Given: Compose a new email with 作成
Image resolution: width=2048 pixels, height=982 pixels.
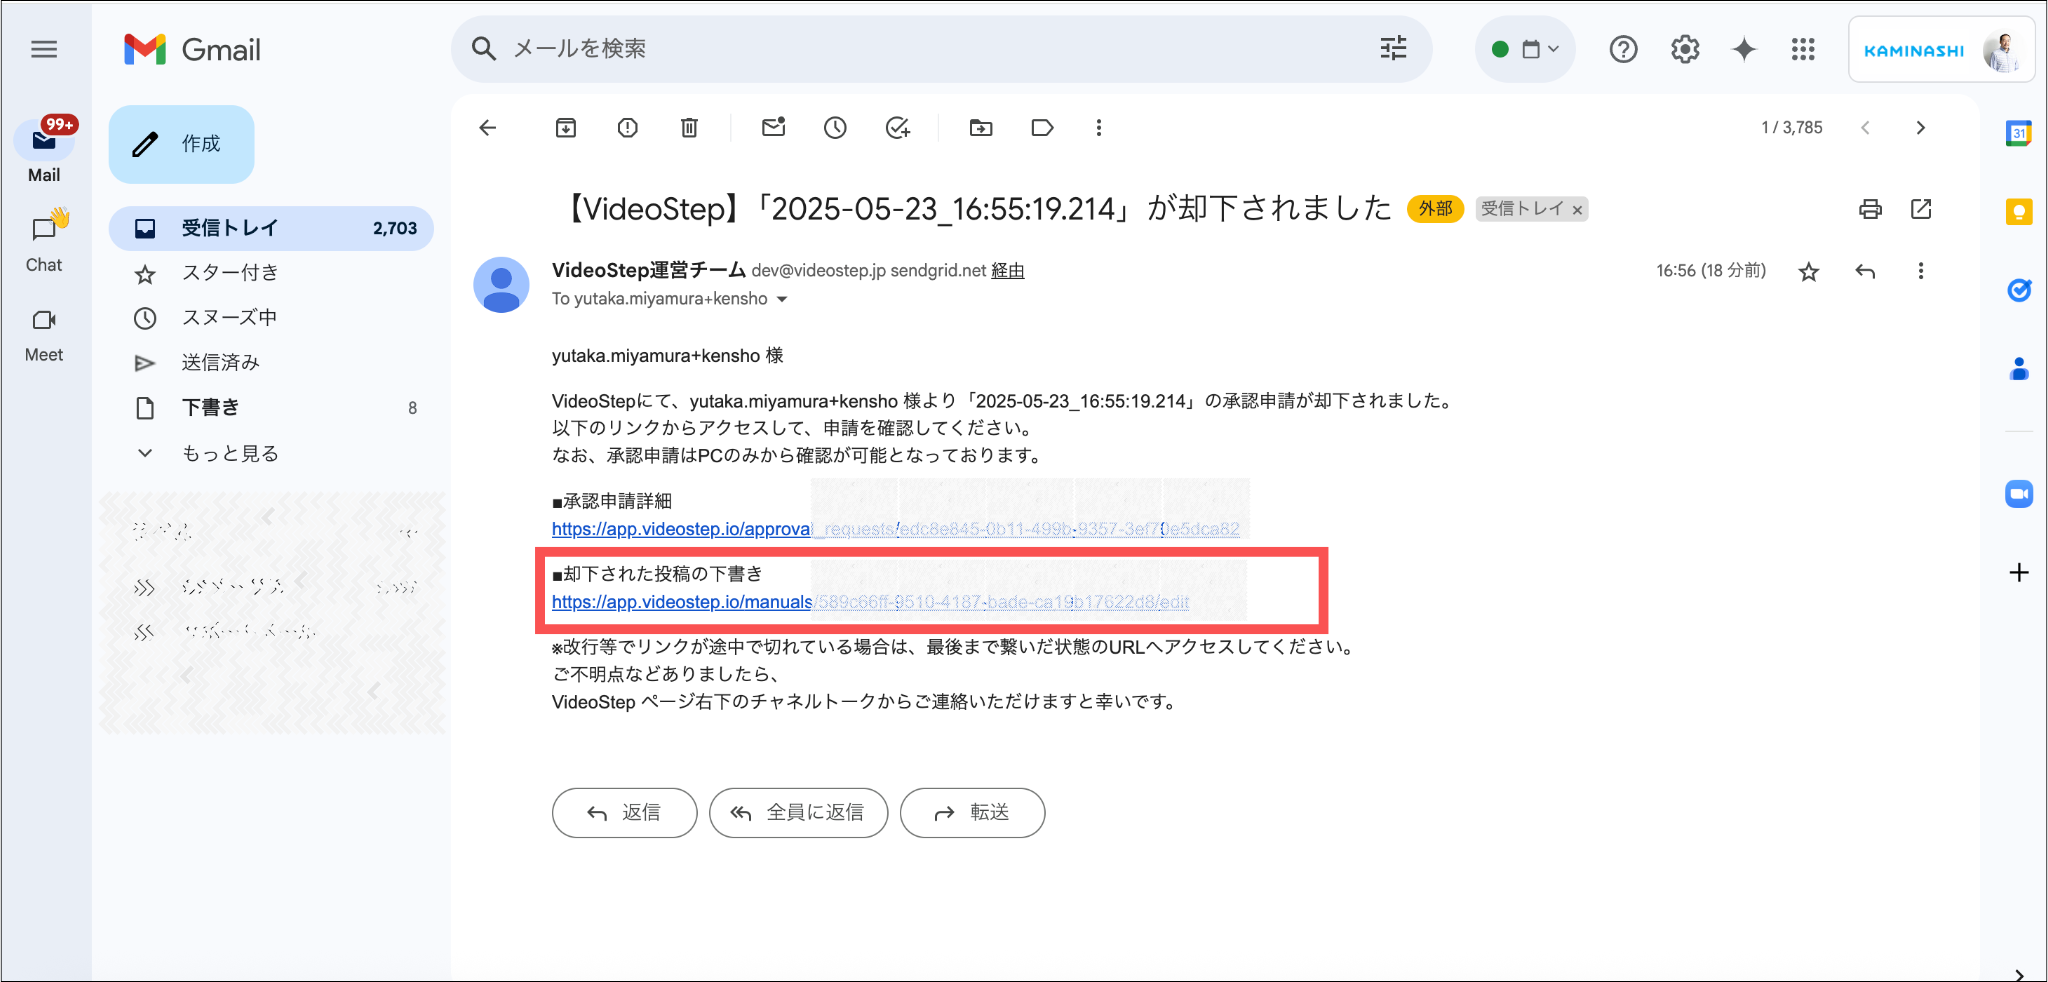Looking at the screenshot, I should tap(181, 144).
